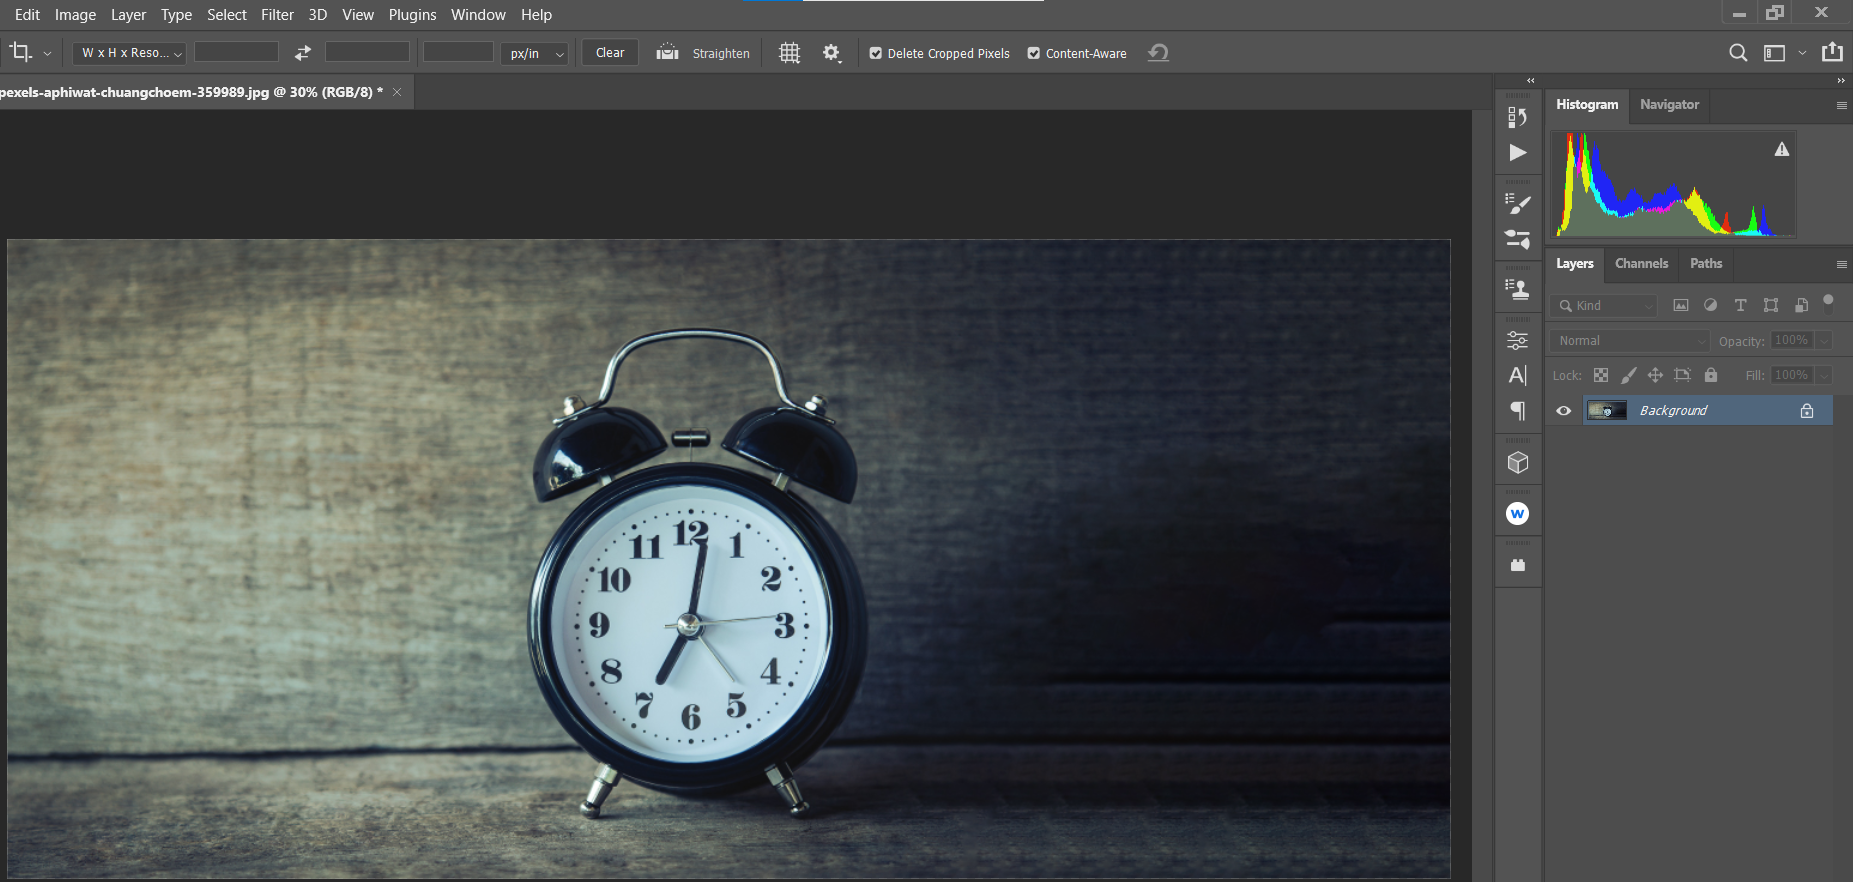Switch to the Channels tab
The height and width of the screenshot is (882, 1853).
[1641, 264]
